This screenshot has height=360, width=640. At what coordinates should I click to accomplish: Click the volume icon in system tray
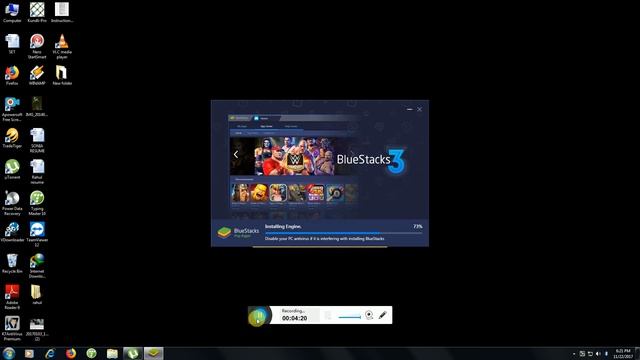point(598,354)
